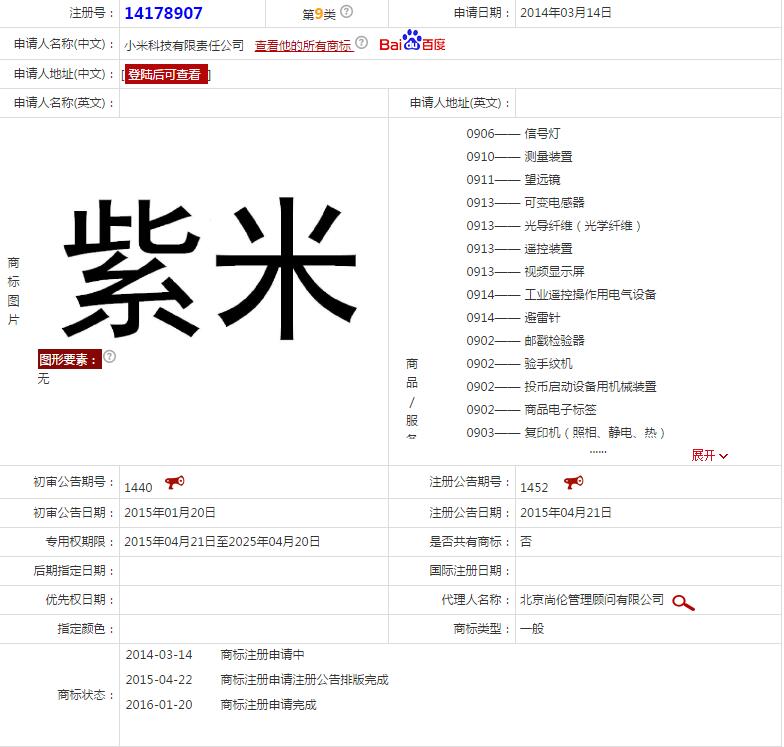The width and height of the screenshot is (784, 747).
Task: Click the magnifier icon after 北京尚伦管理顾问有限公司
Action: tap(683, 601)
